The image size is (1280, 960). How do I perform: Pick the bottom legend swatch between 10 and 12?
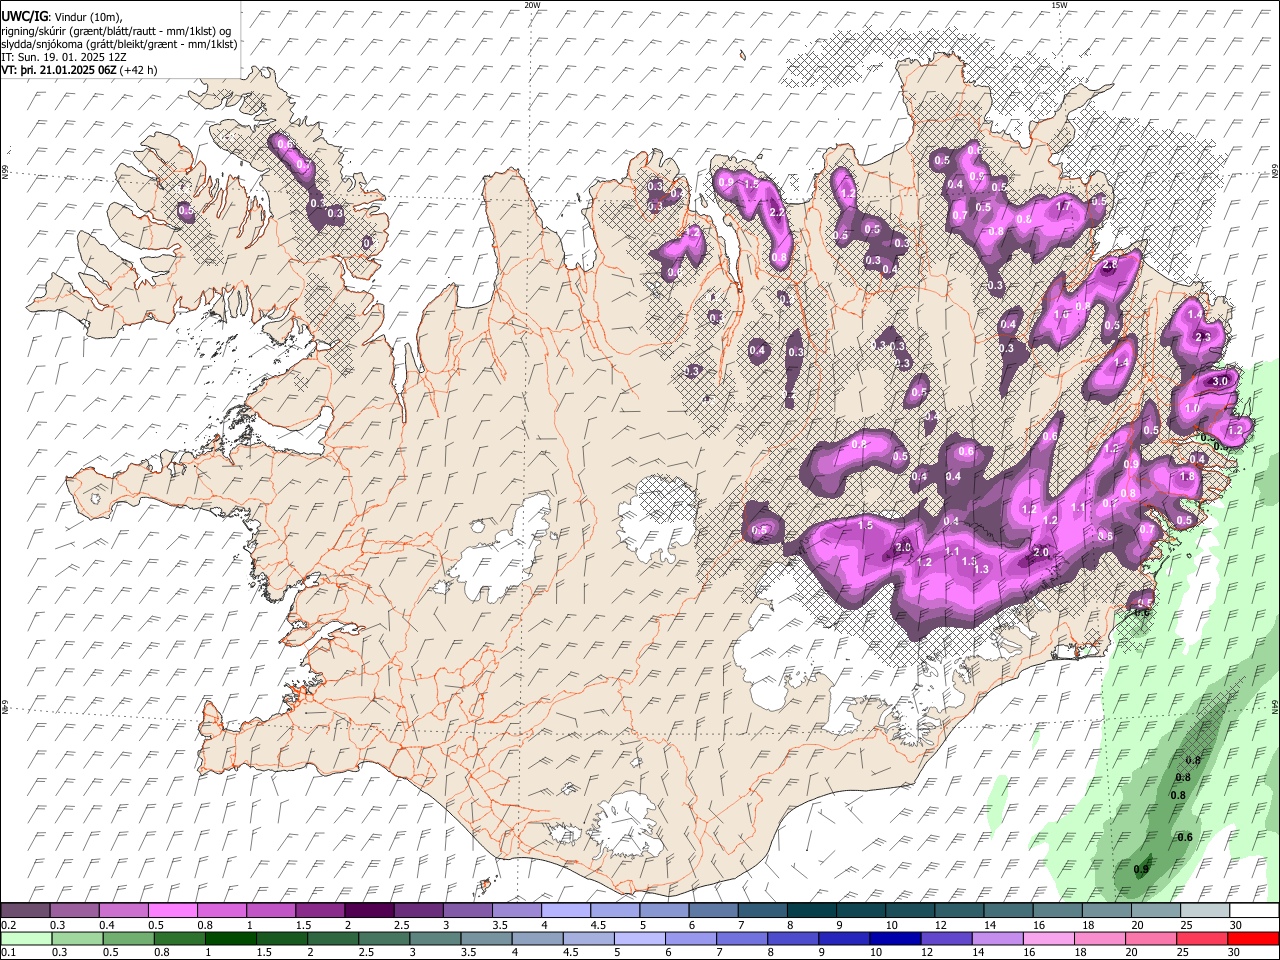tap(896, 938)
